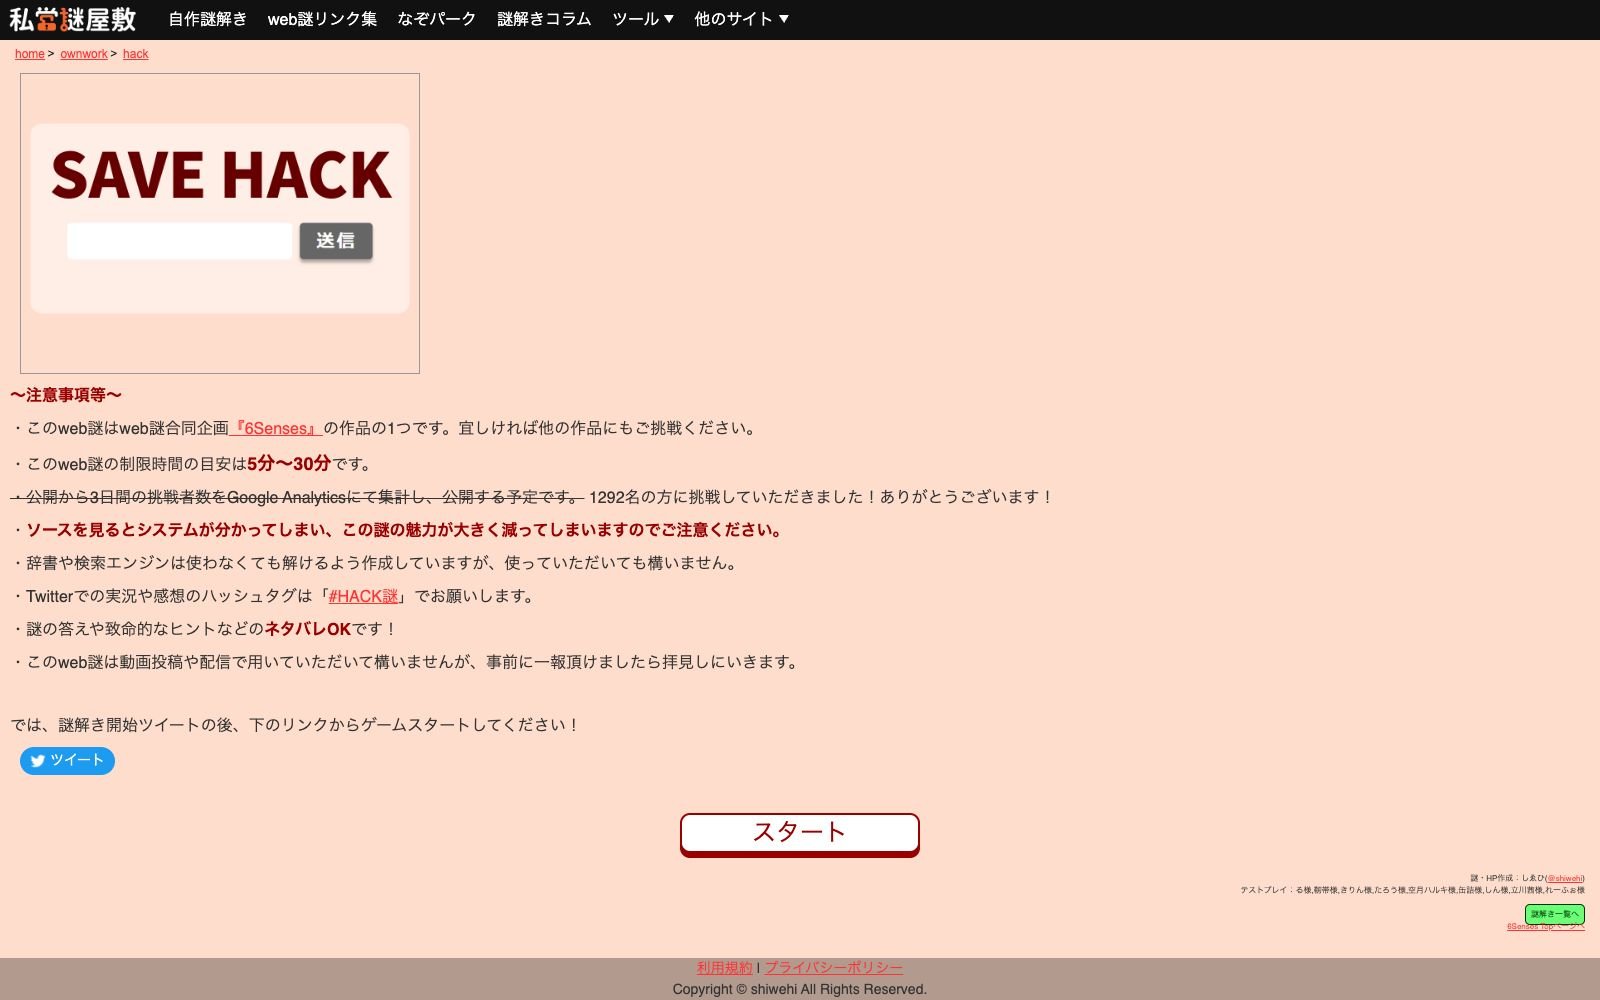Go to the なぞパーク page
1600x1000 pixels.
436,19
